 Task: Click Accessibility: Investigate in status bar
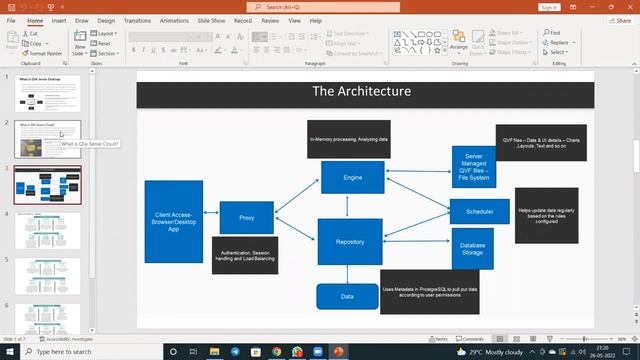coord(66,339)
